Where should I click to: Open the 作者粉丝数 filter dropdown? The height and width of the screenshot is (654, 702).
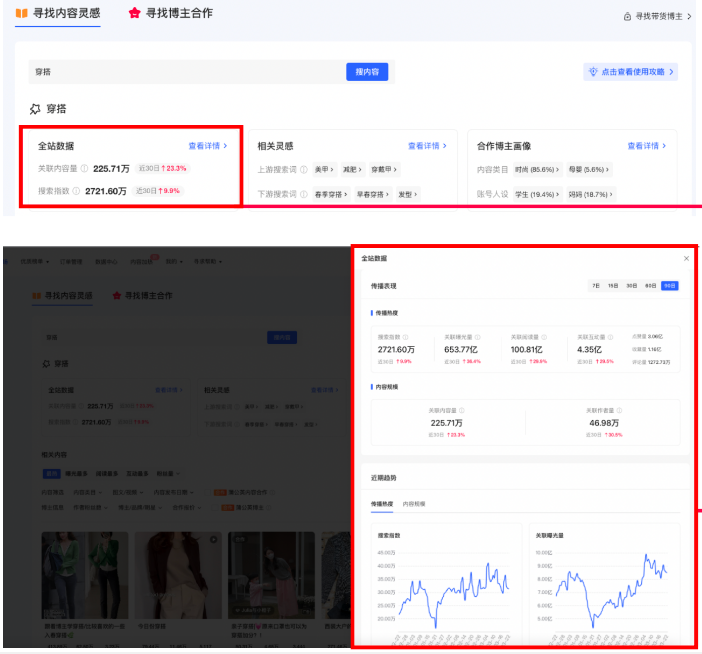(x=90, y=508)
